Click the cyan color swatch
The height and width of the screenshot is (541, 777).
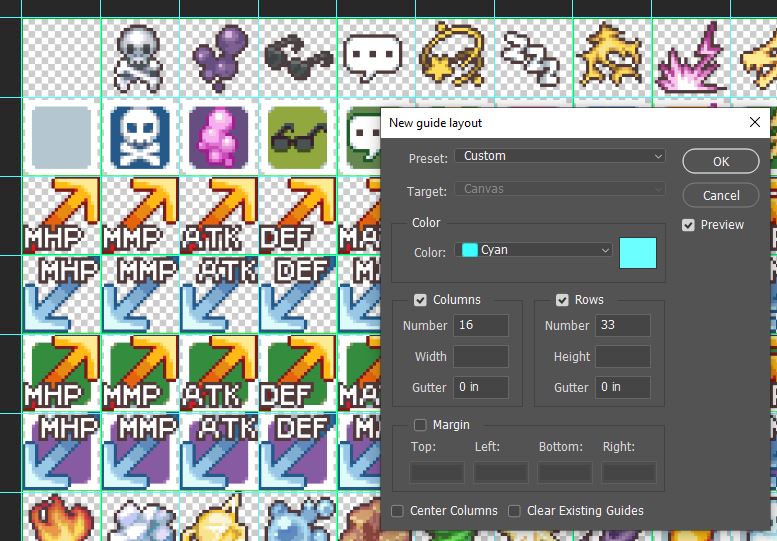coord(638,253)
